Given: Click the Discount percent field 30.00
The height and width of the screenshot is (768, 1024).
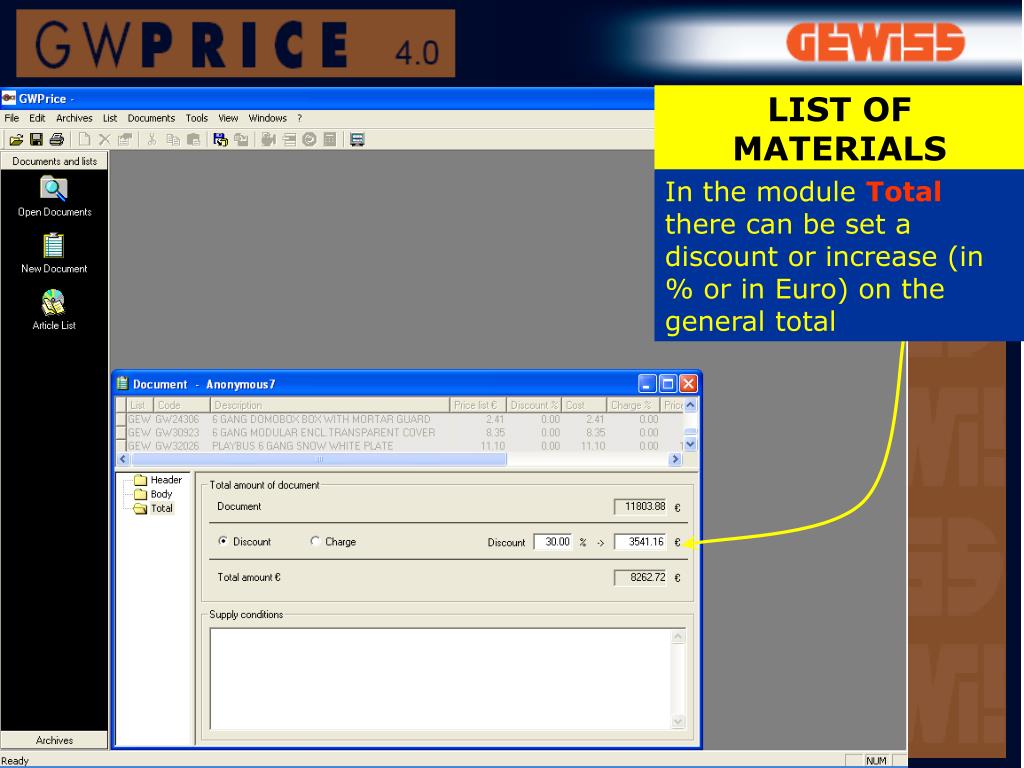Looking at the screenshot, I should (553, 541).
